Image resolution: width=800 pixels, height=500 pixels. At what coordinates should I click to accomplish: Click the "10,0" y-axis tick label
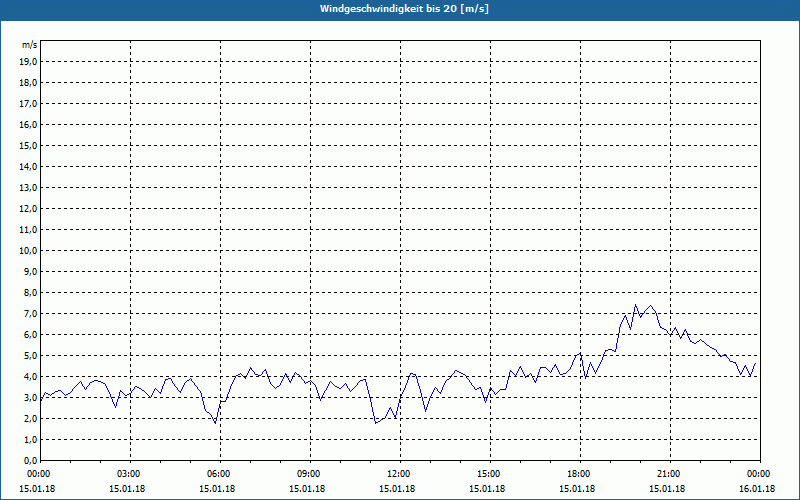pos(28,251)
